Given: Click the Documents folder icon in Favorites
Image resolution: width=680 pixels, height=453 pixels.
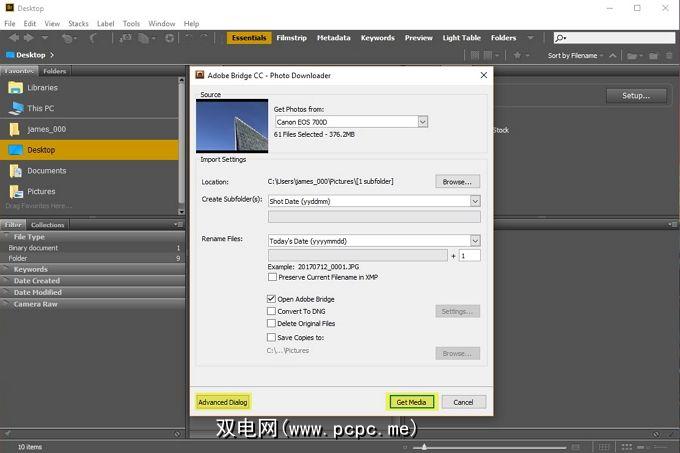Looking at the screenshot, I should pos(16,171).
